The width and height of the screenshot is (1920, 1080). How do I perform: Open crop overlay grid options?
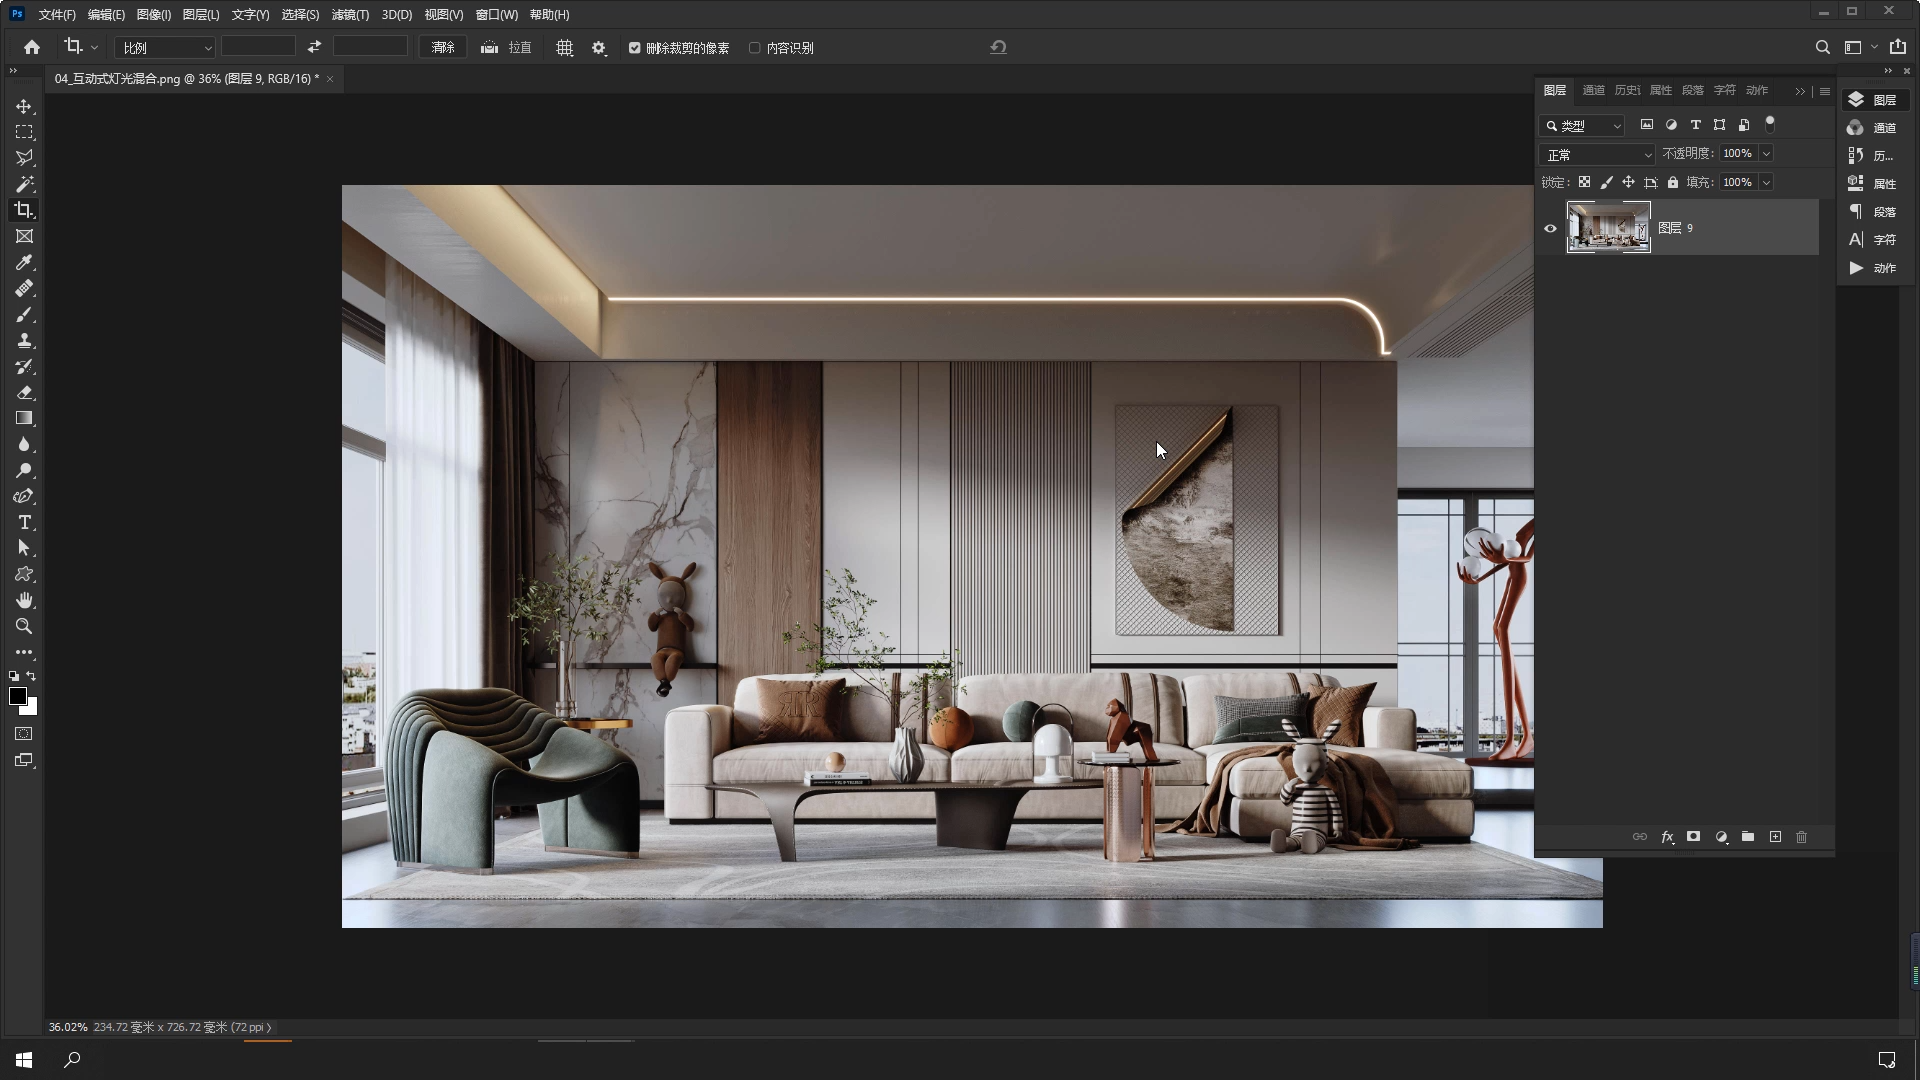click(564, 48)
